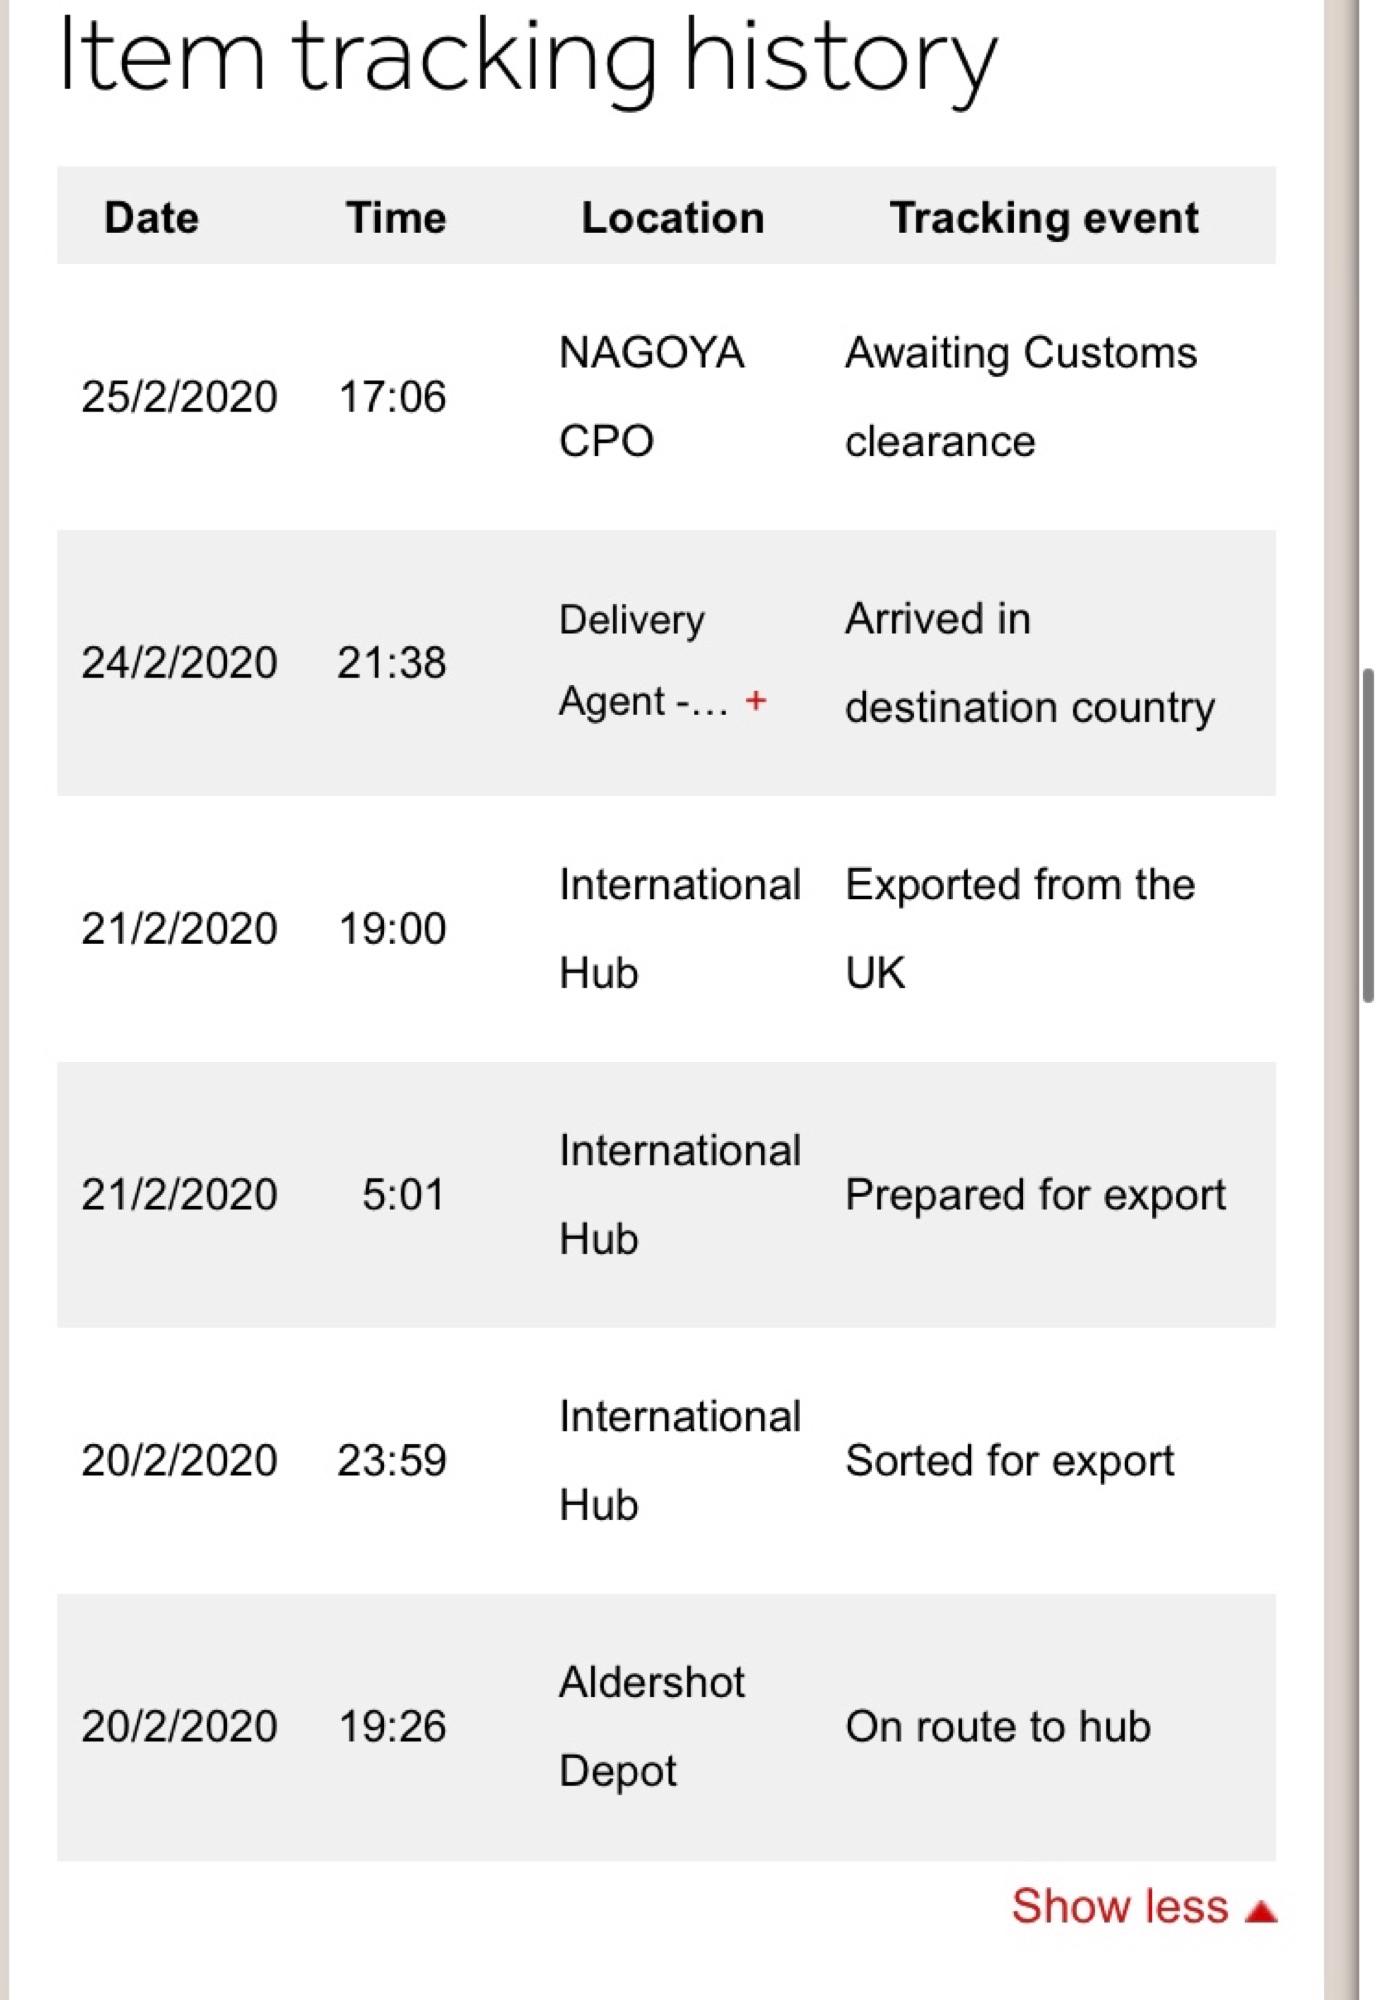Click the Prepared for export event
The image size is (1386, 2000).
click(1035, 1195)
